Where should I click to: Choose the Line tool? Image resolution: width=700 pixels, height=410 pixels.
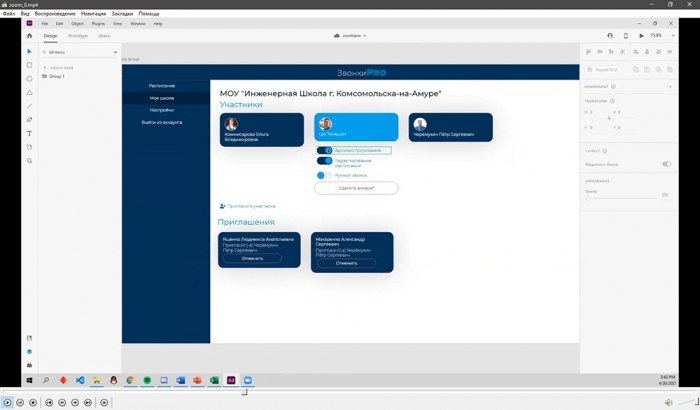pyautogui.click(x=29, y=106)
